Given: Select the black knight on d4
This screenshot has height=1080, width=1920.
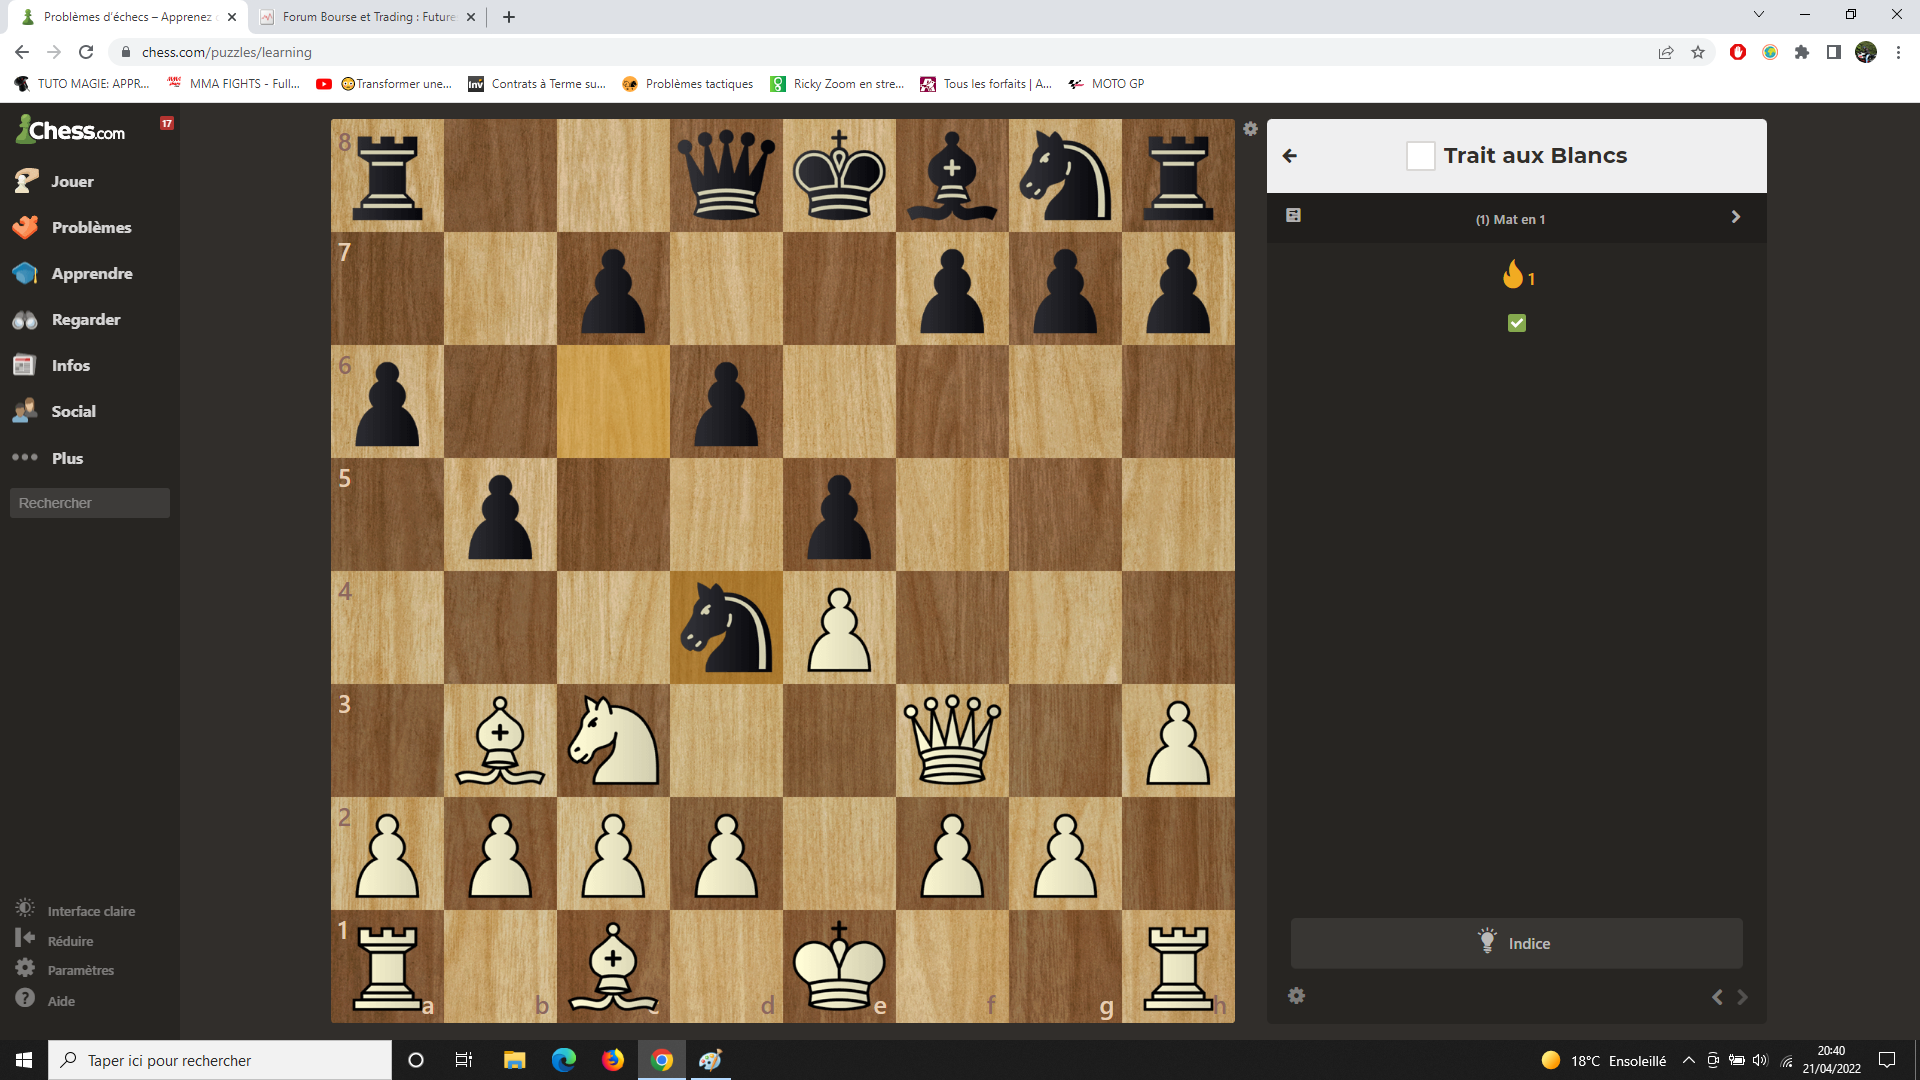Looking at the screenshot, I should (726, 627).
